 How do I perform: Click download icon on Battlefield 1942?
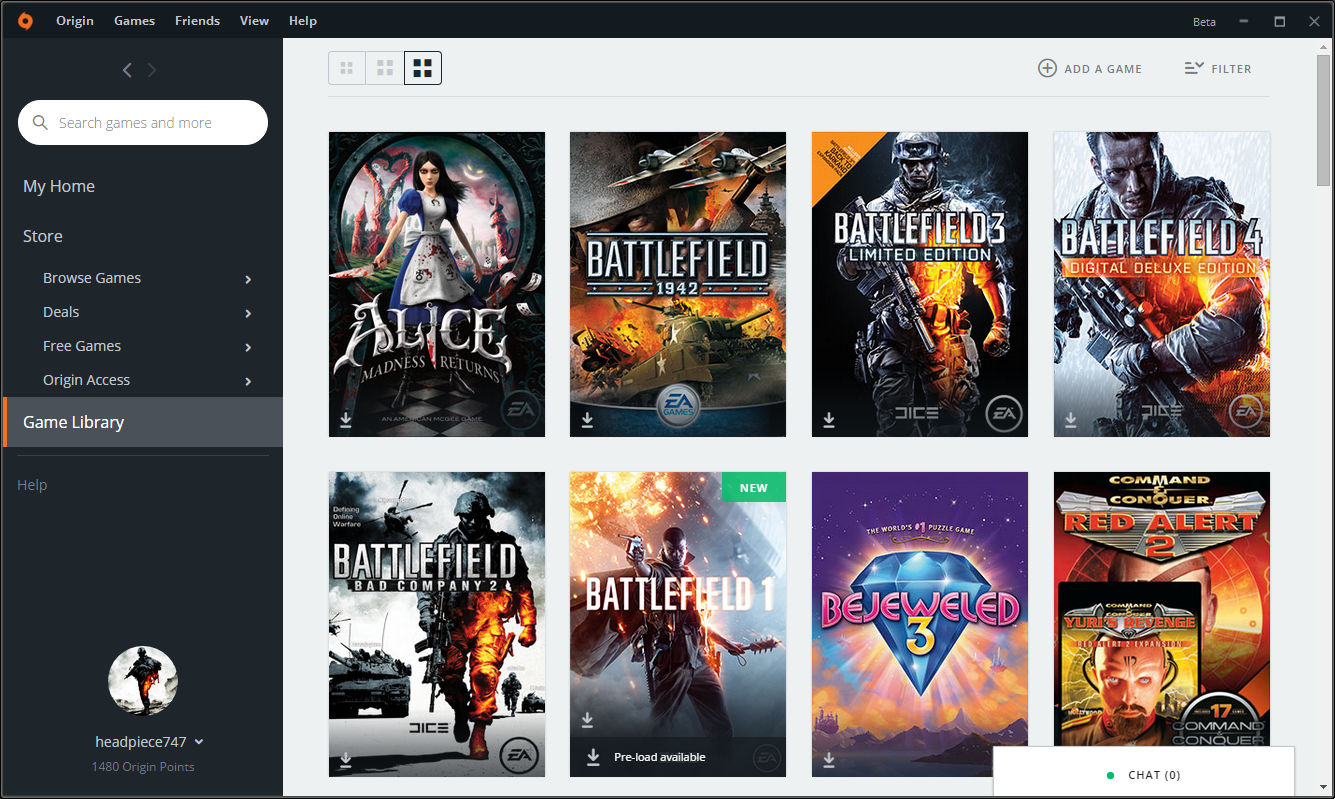[588, 420]
